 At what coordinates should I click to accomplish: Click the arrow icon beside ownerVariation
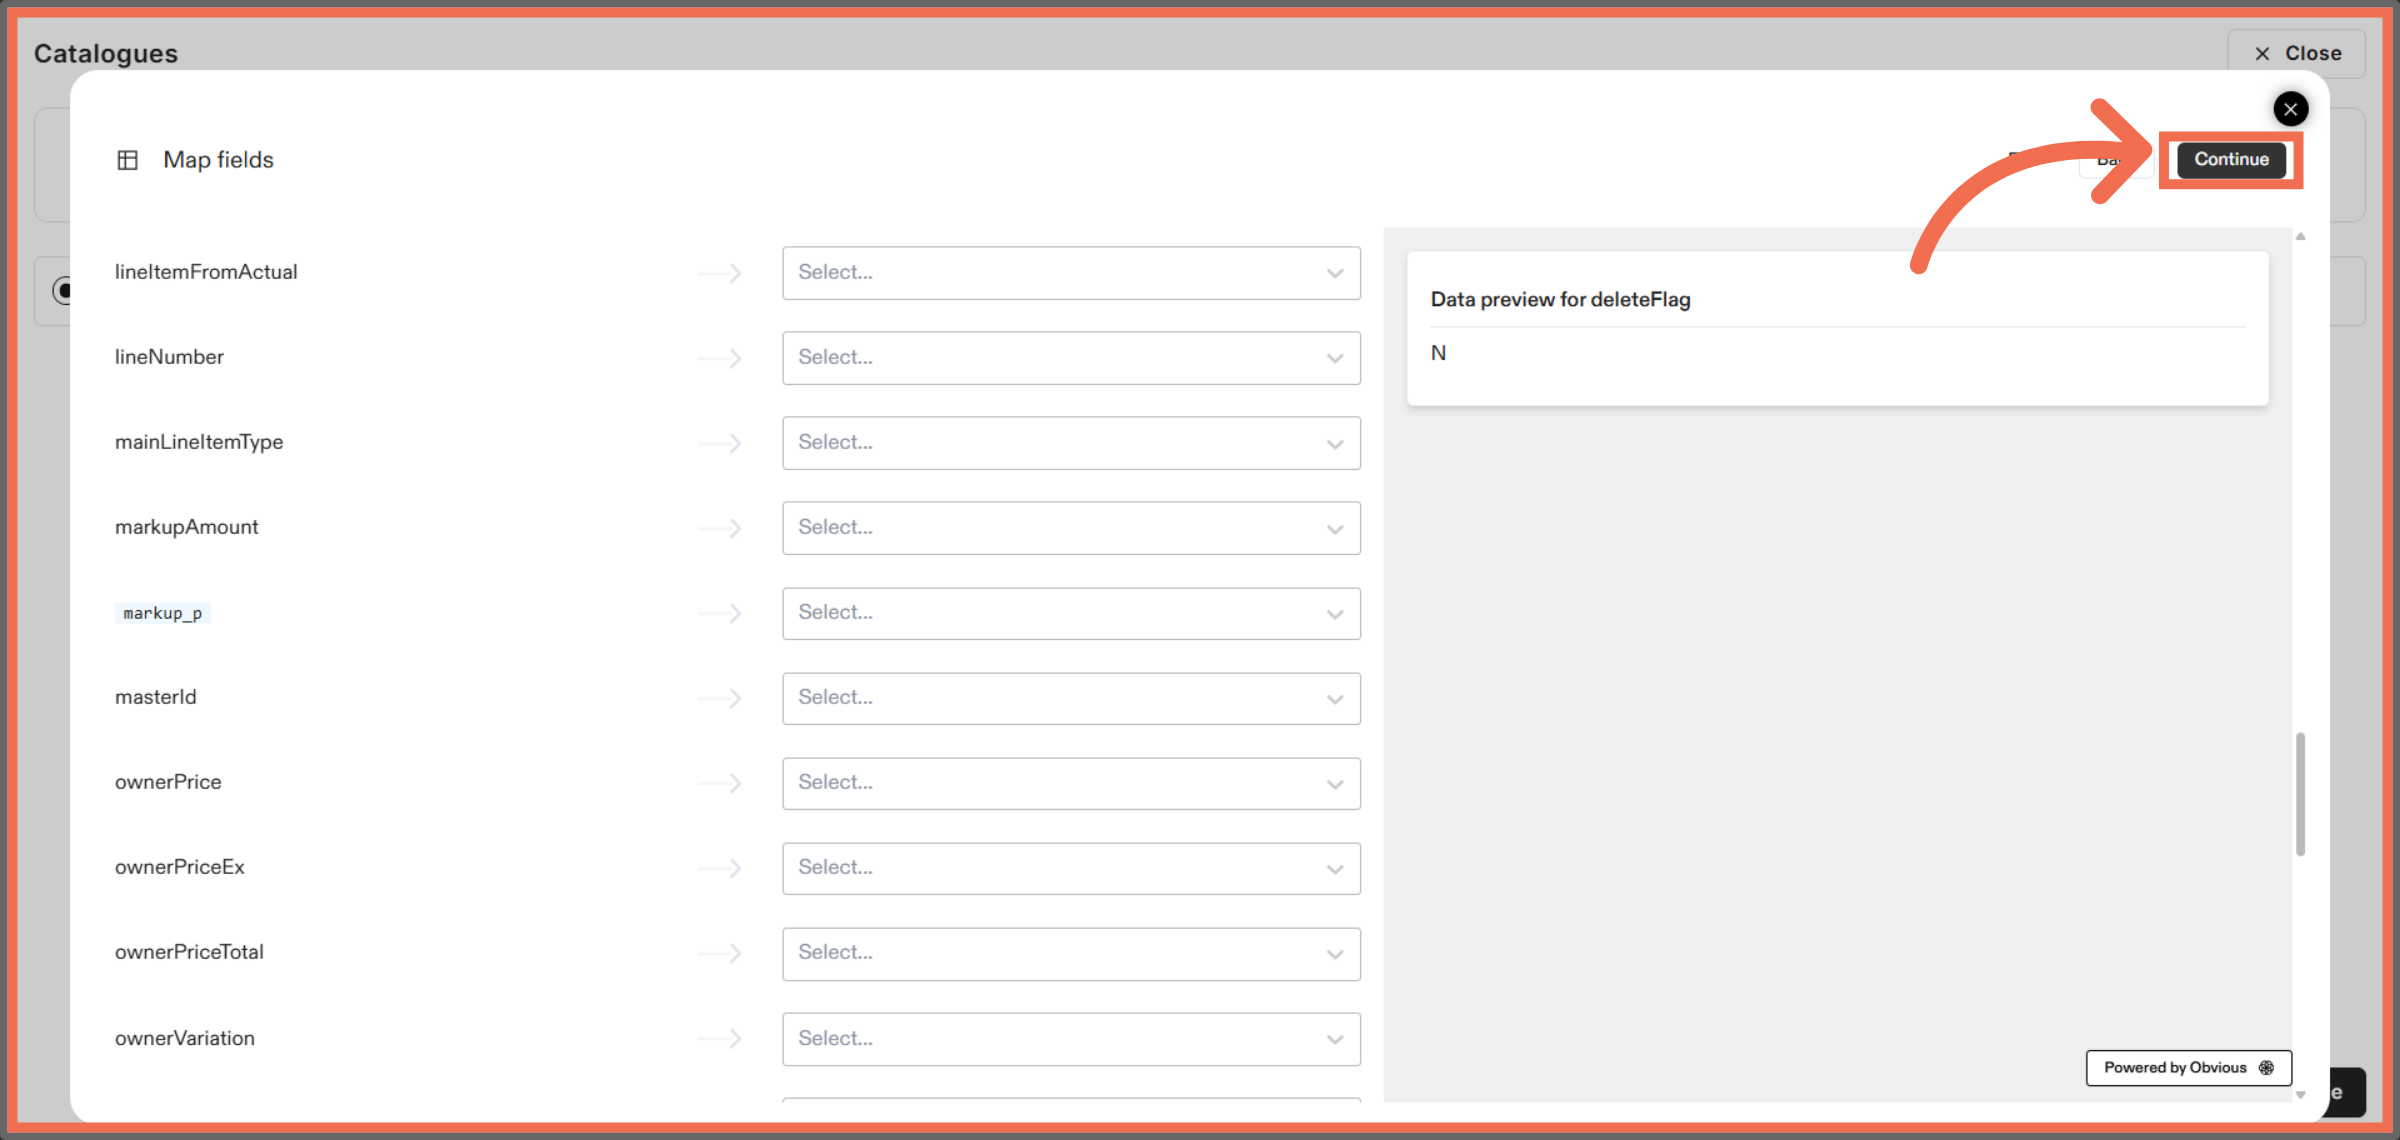tap(721, 1039)
